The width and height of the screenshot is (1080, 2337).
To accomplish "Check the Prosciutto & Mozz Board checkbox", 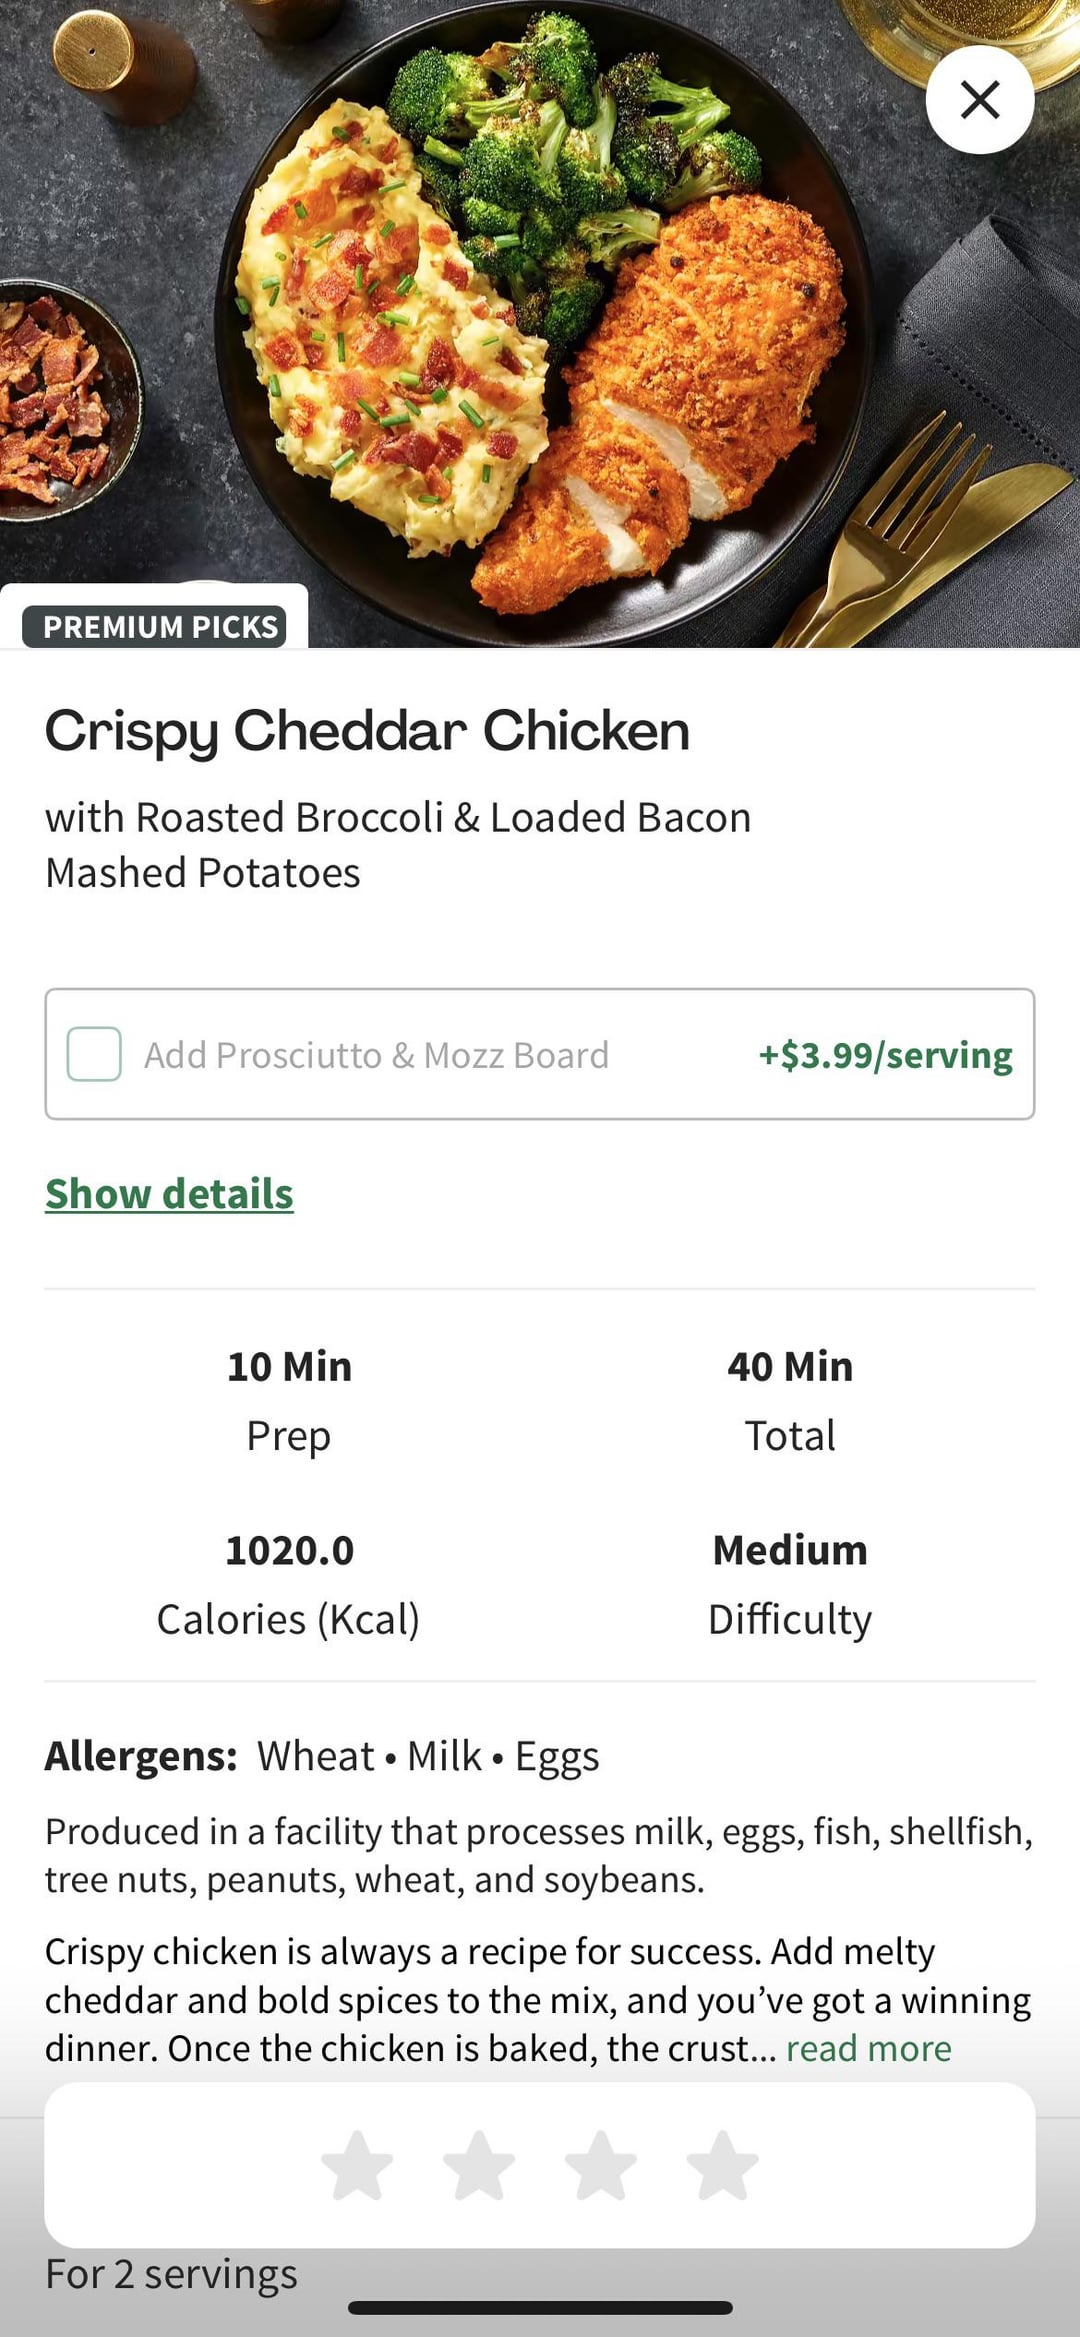I will pyautogui.click(x=94, y=1054).
